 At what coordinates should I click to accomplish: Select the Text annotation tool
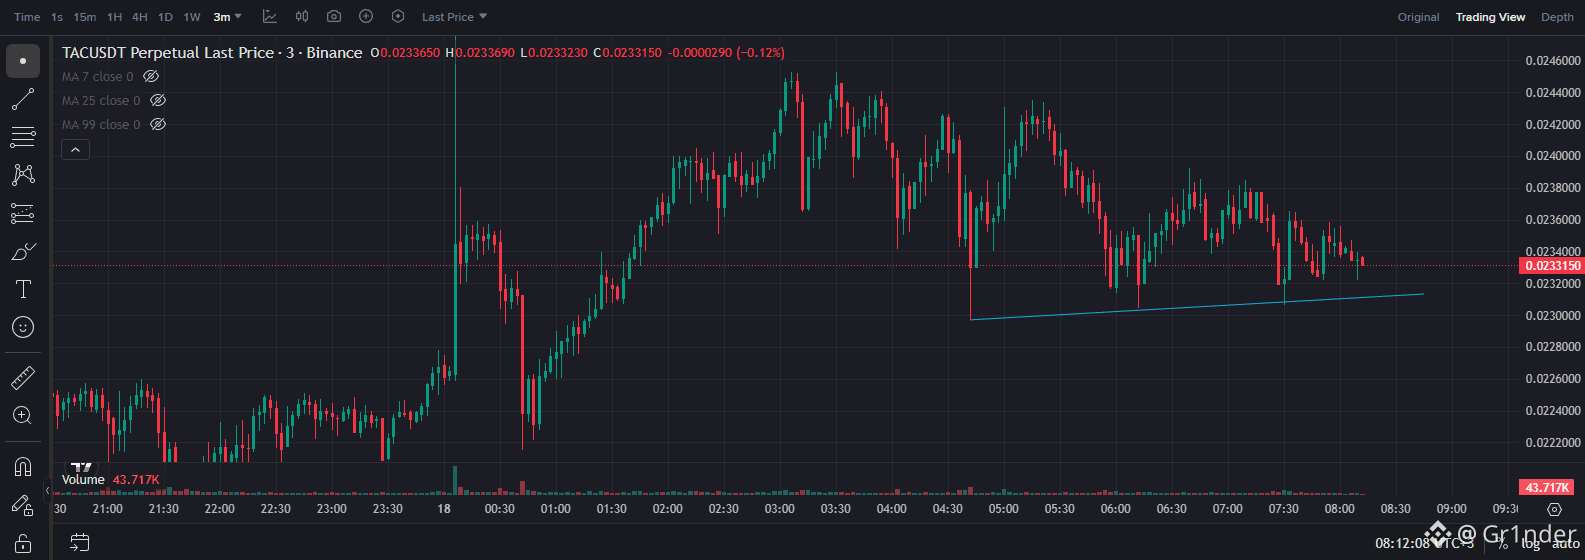(x=23, y=289)
